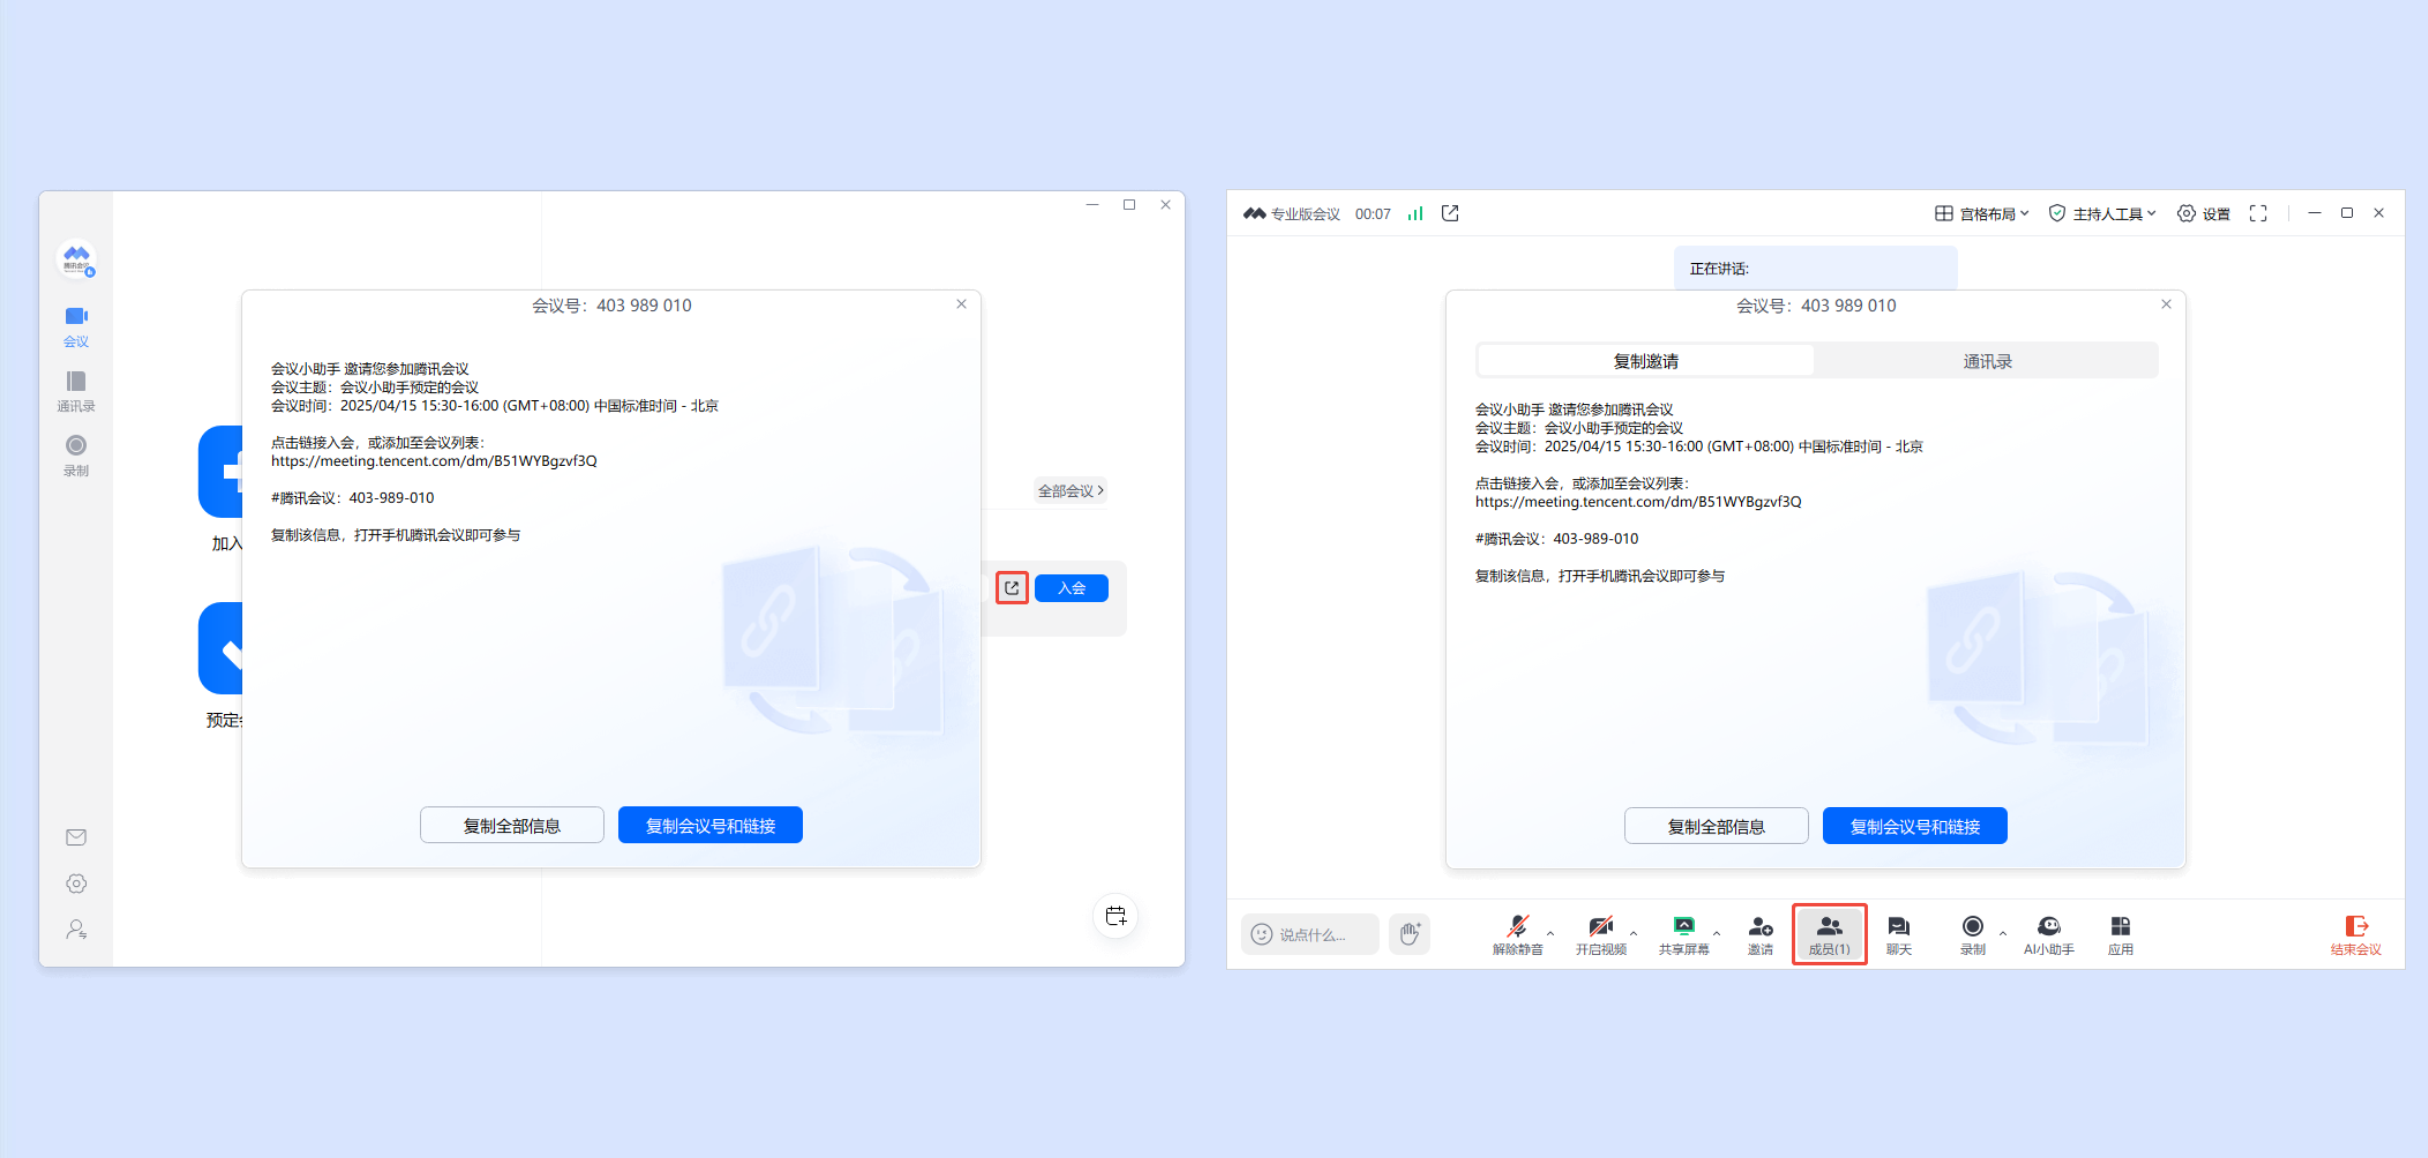This screenshot has height=1158, width=2428.
Task: Click the blue 入会 join button
Action: [x=1071, y=588]
